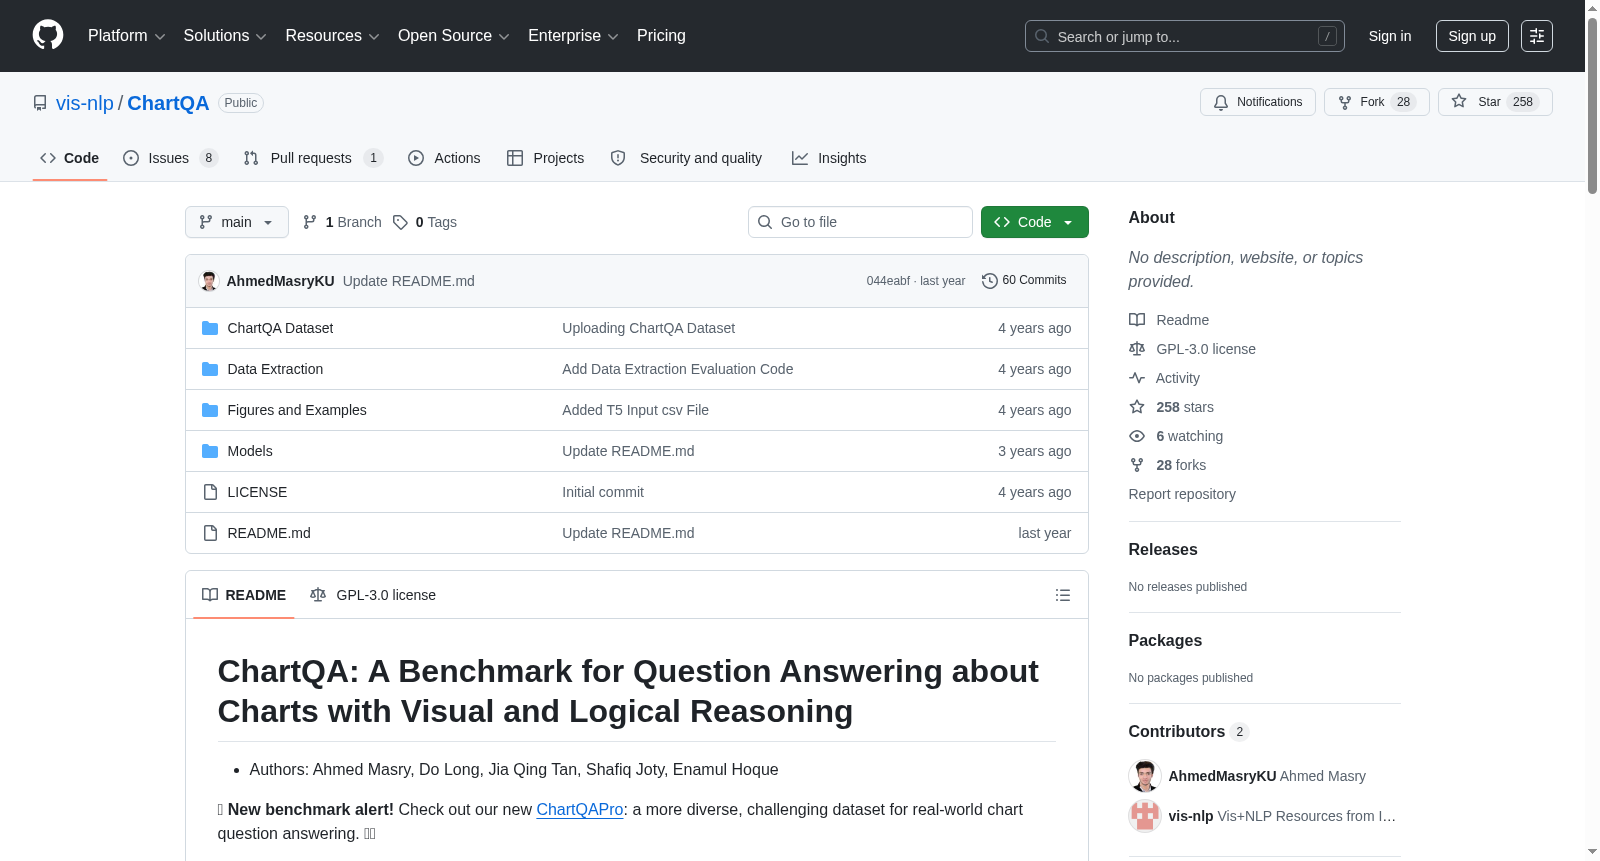Viewport: 1600px width, 861px height.
Task: Open the README outline list icon
Action: point(1063,595)
